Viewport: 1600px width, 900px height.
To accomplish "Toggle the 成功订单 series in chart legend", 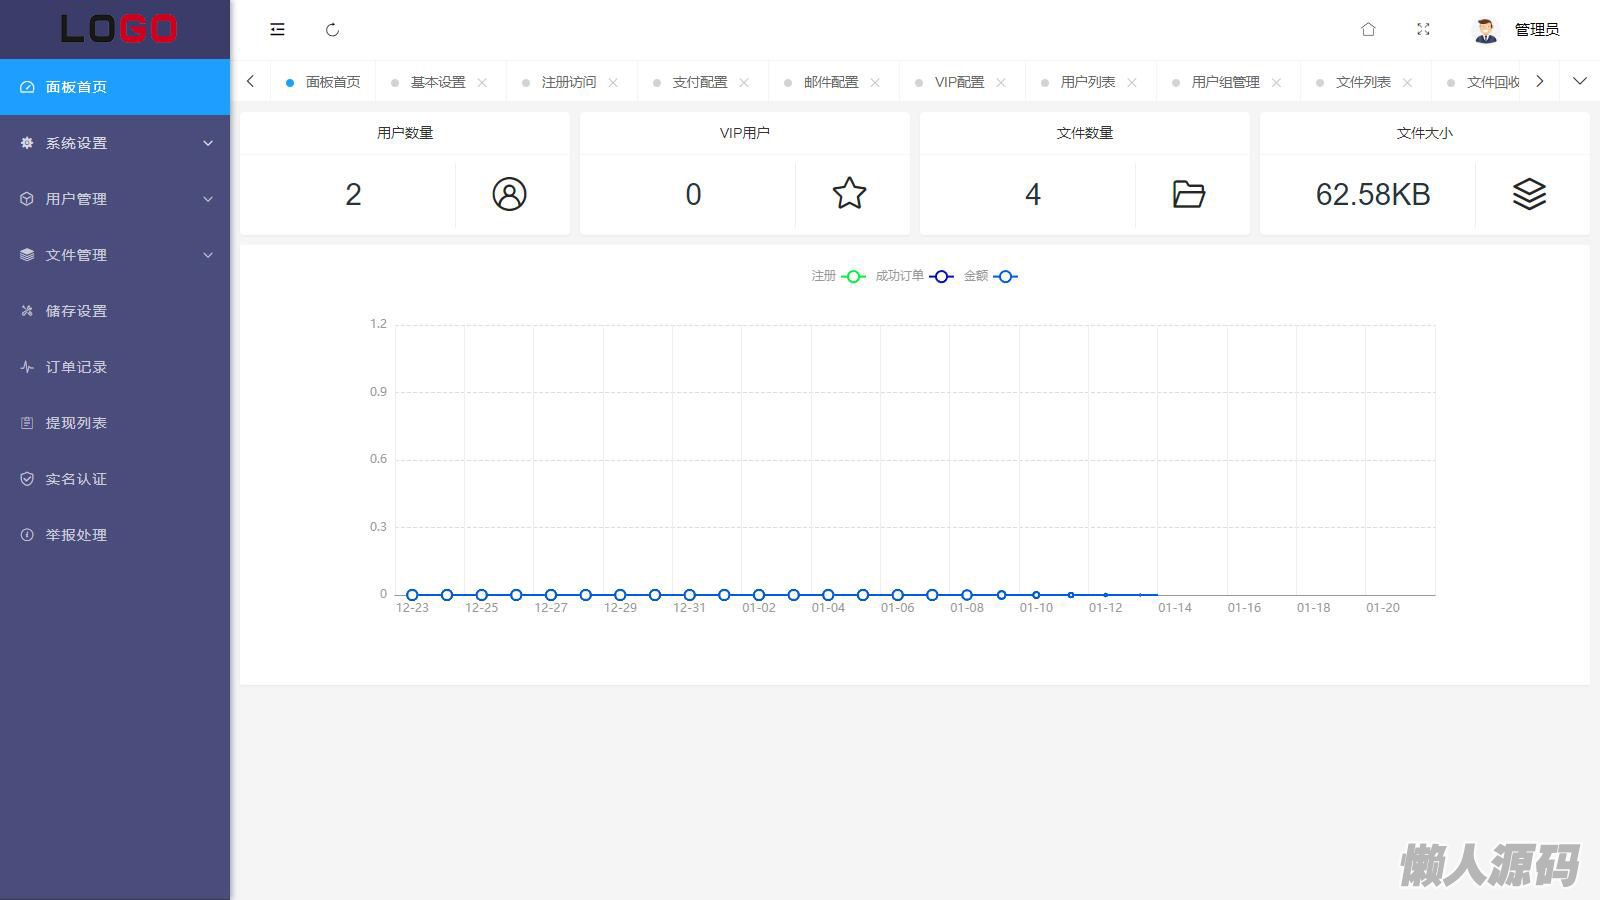I will (x=913, y=277).
